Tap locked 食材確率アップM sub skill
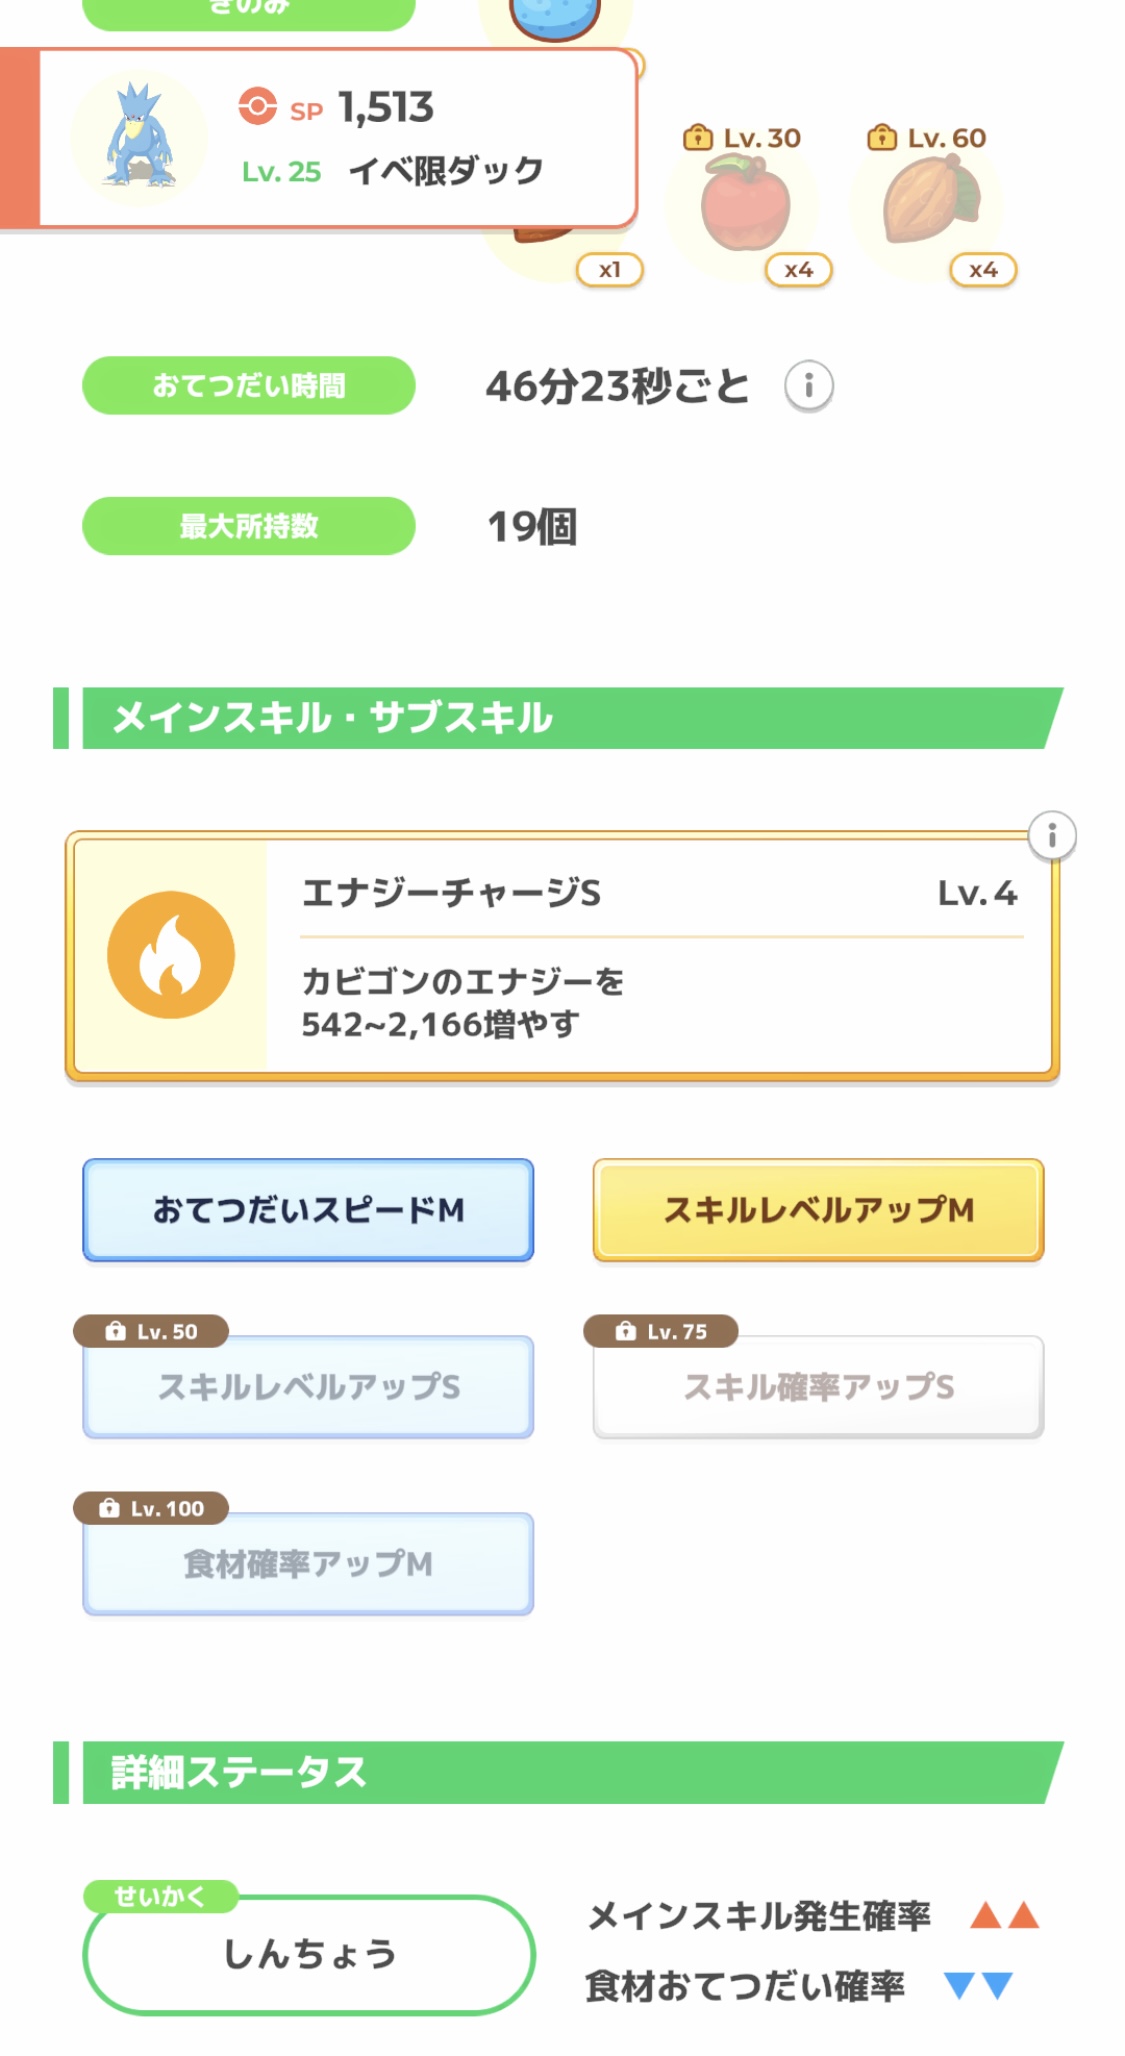 click(x=308, y=1565)
